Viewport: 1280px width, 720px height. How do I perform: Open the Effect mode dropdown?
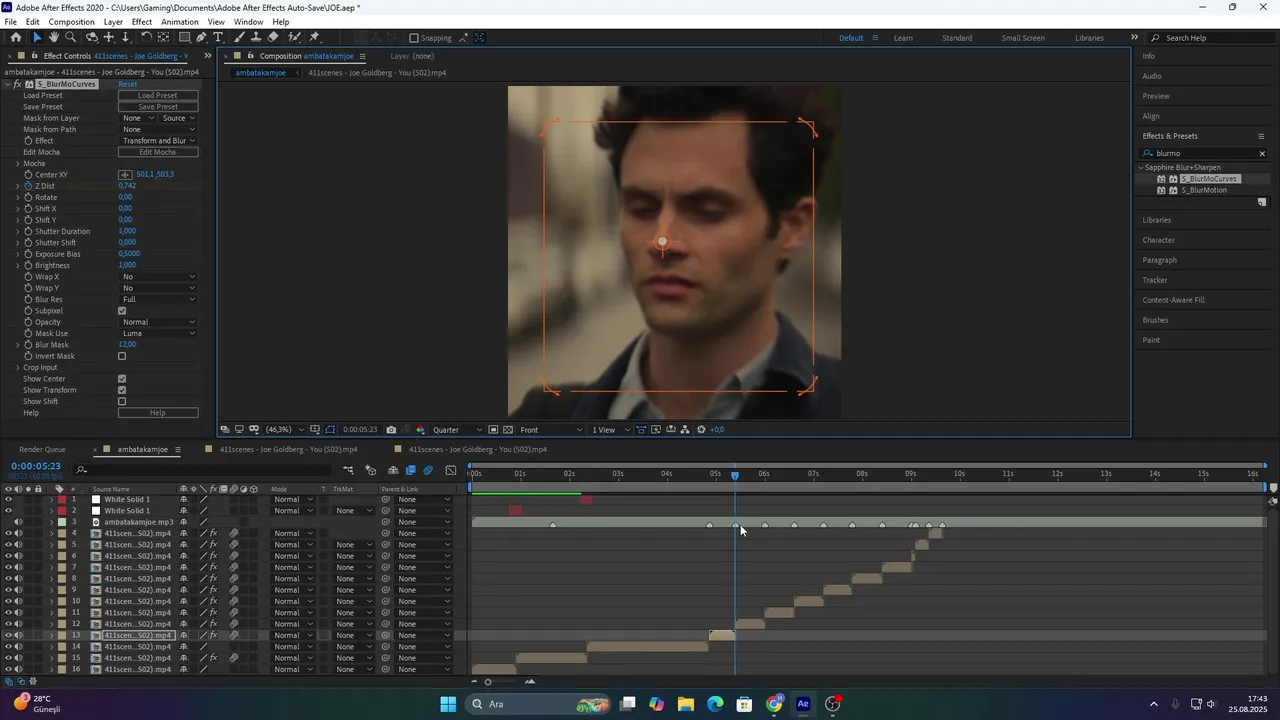(x=158, y=141)
